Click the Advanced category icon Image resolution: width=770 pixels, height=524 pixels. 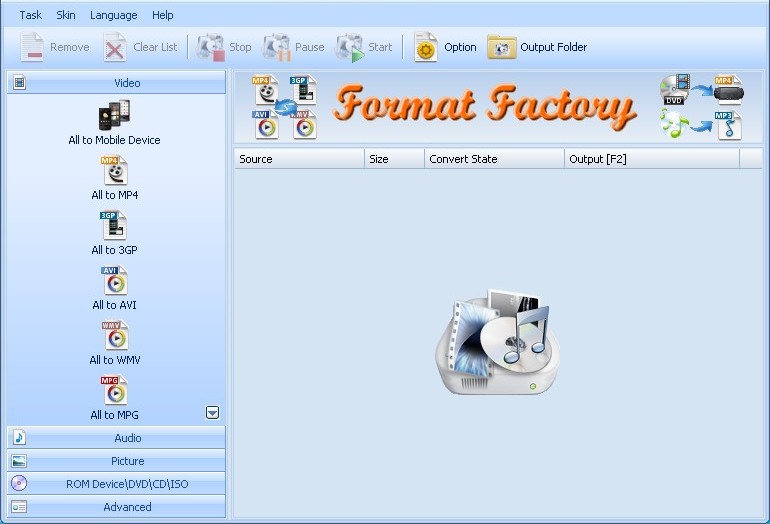[x=19, y=507]
